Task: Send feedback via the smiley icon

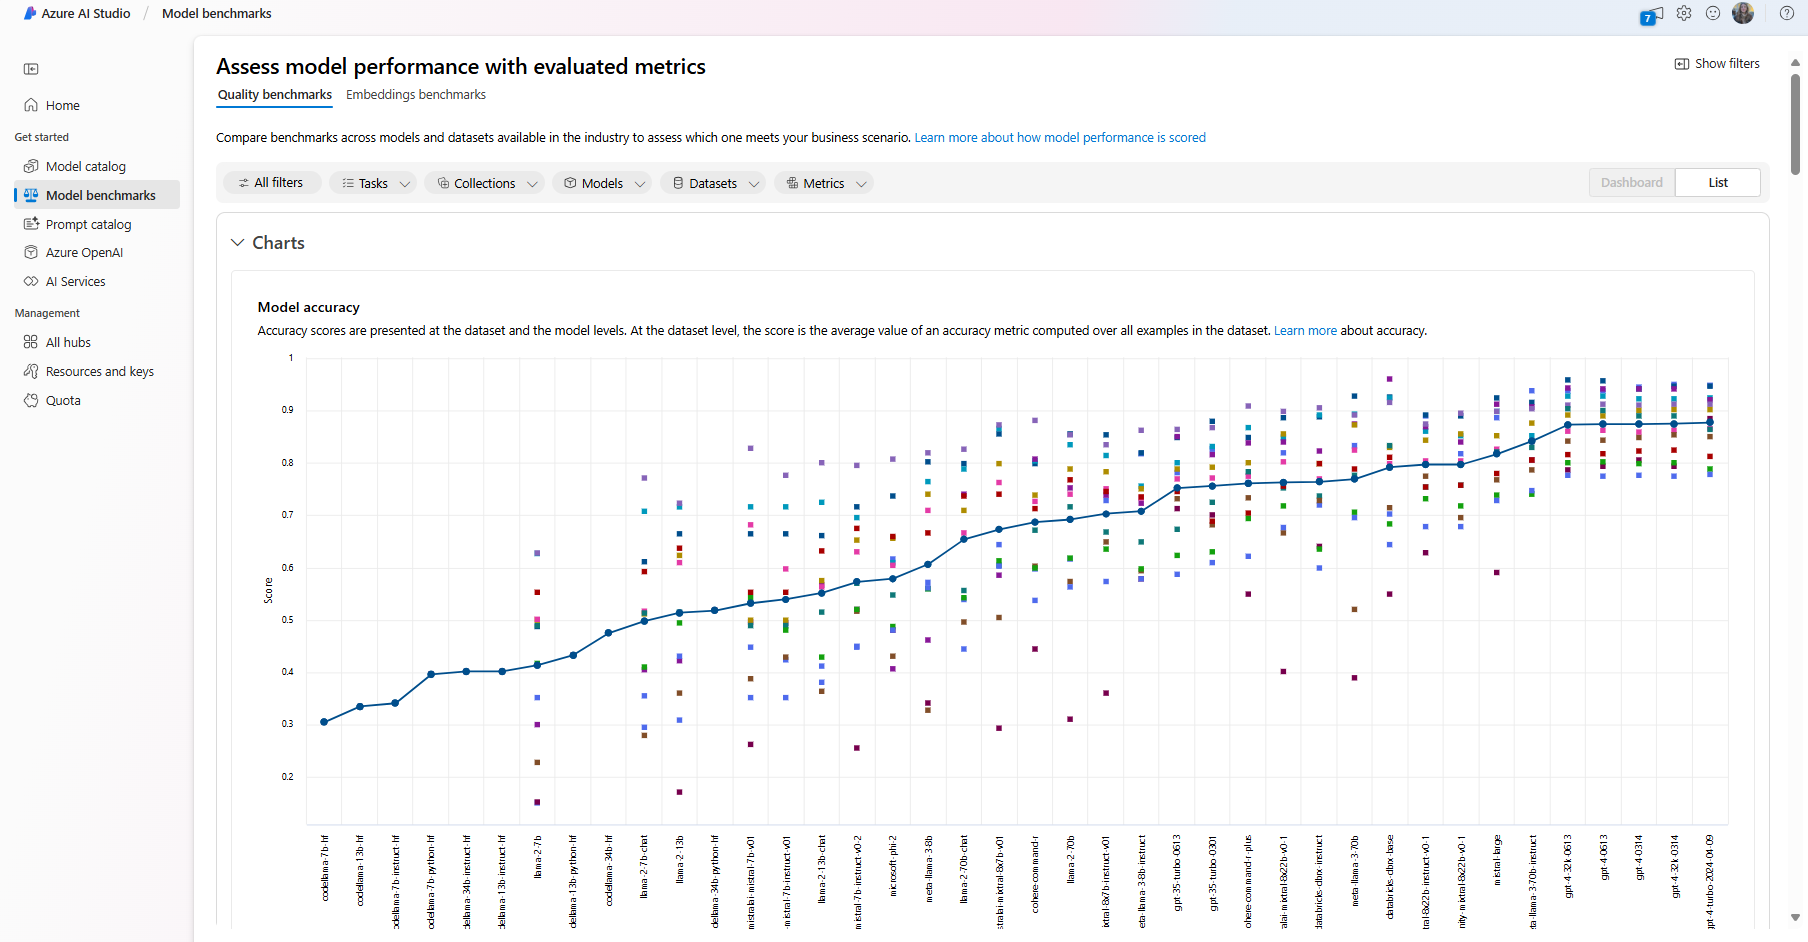Action: click(1714, 13)
